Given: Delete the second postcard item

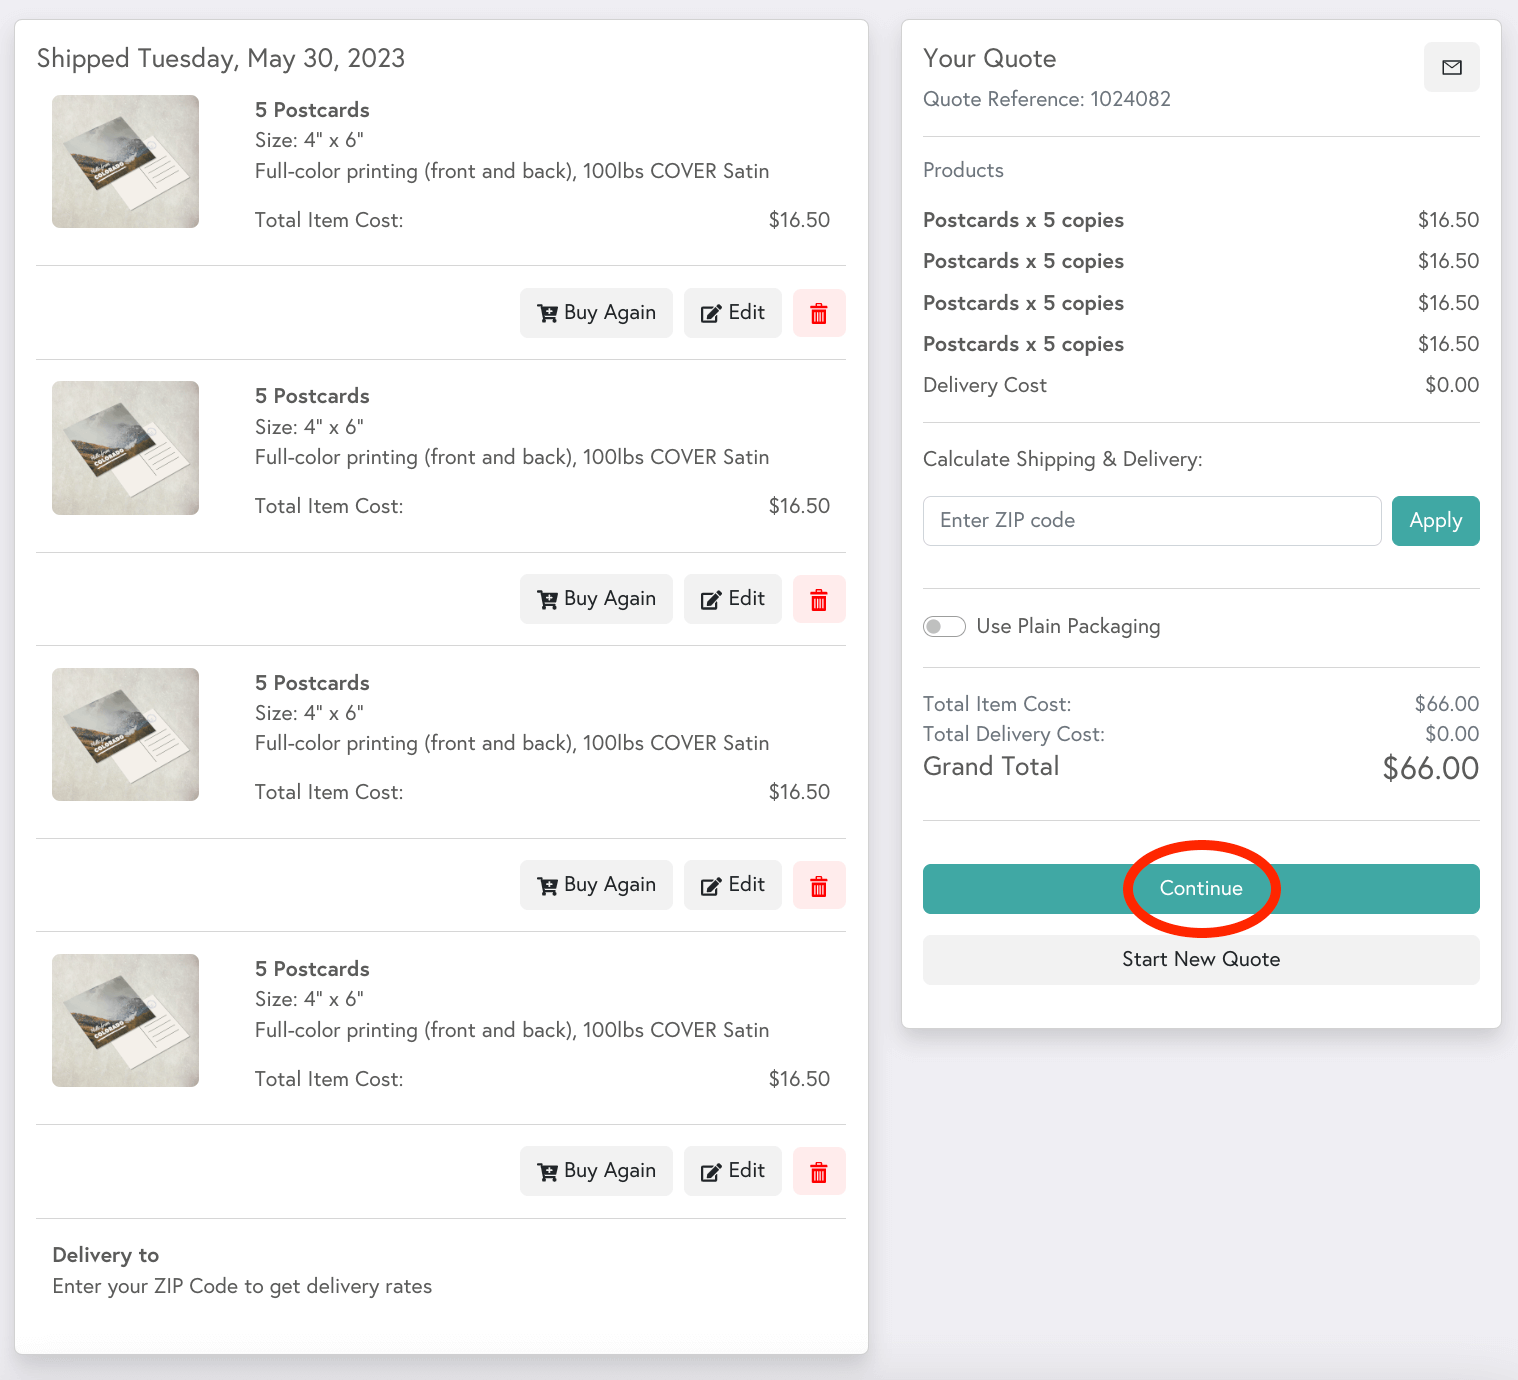Looking at the screenshot, I should coord(819,600).
